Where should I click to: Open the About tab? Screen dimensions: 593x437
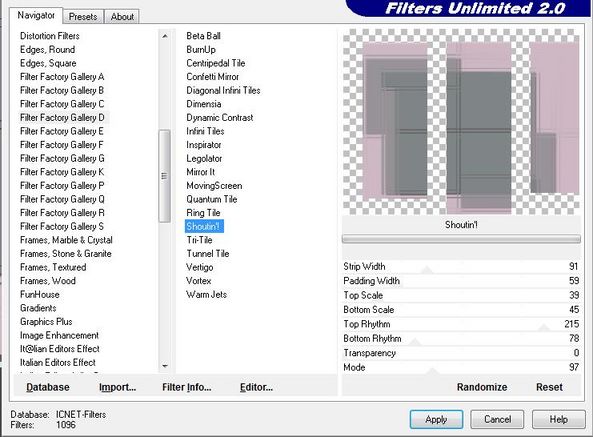(122, 17)
